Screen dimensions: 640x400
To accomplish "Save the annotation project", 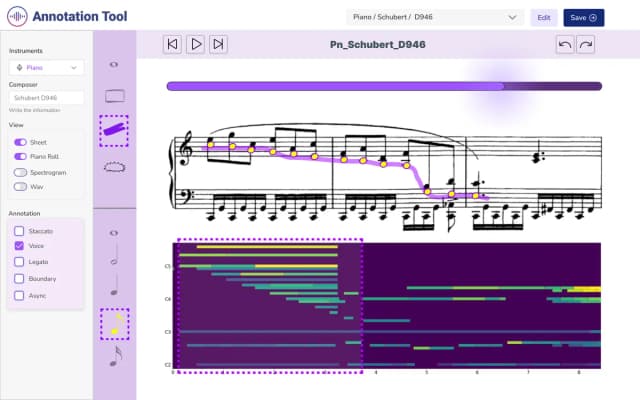I will pyautogui.click(x=584, y=18).
